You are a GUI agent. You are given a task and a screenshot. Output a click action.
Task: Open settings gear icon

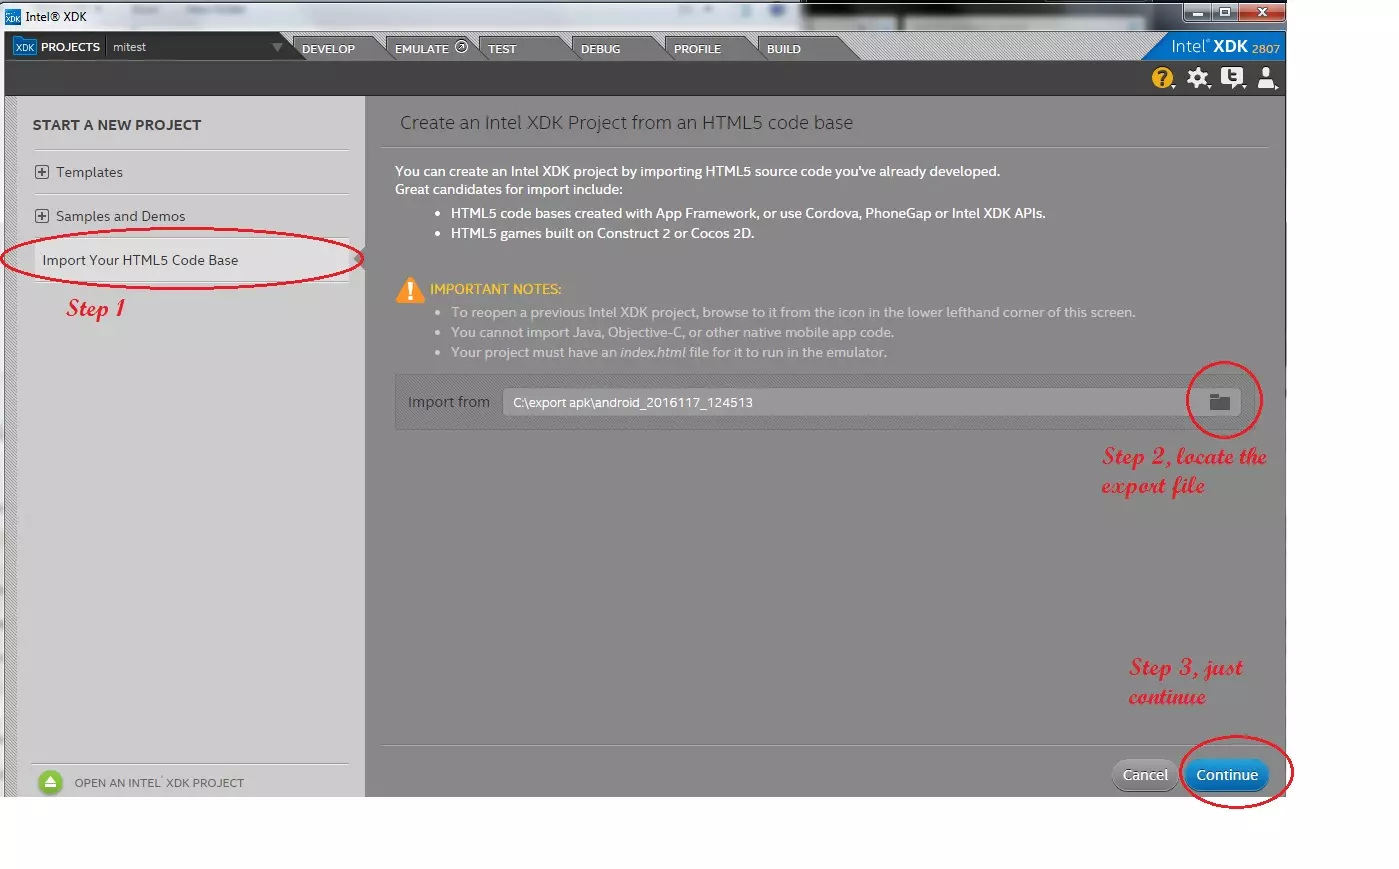[x=1198, y=78]
